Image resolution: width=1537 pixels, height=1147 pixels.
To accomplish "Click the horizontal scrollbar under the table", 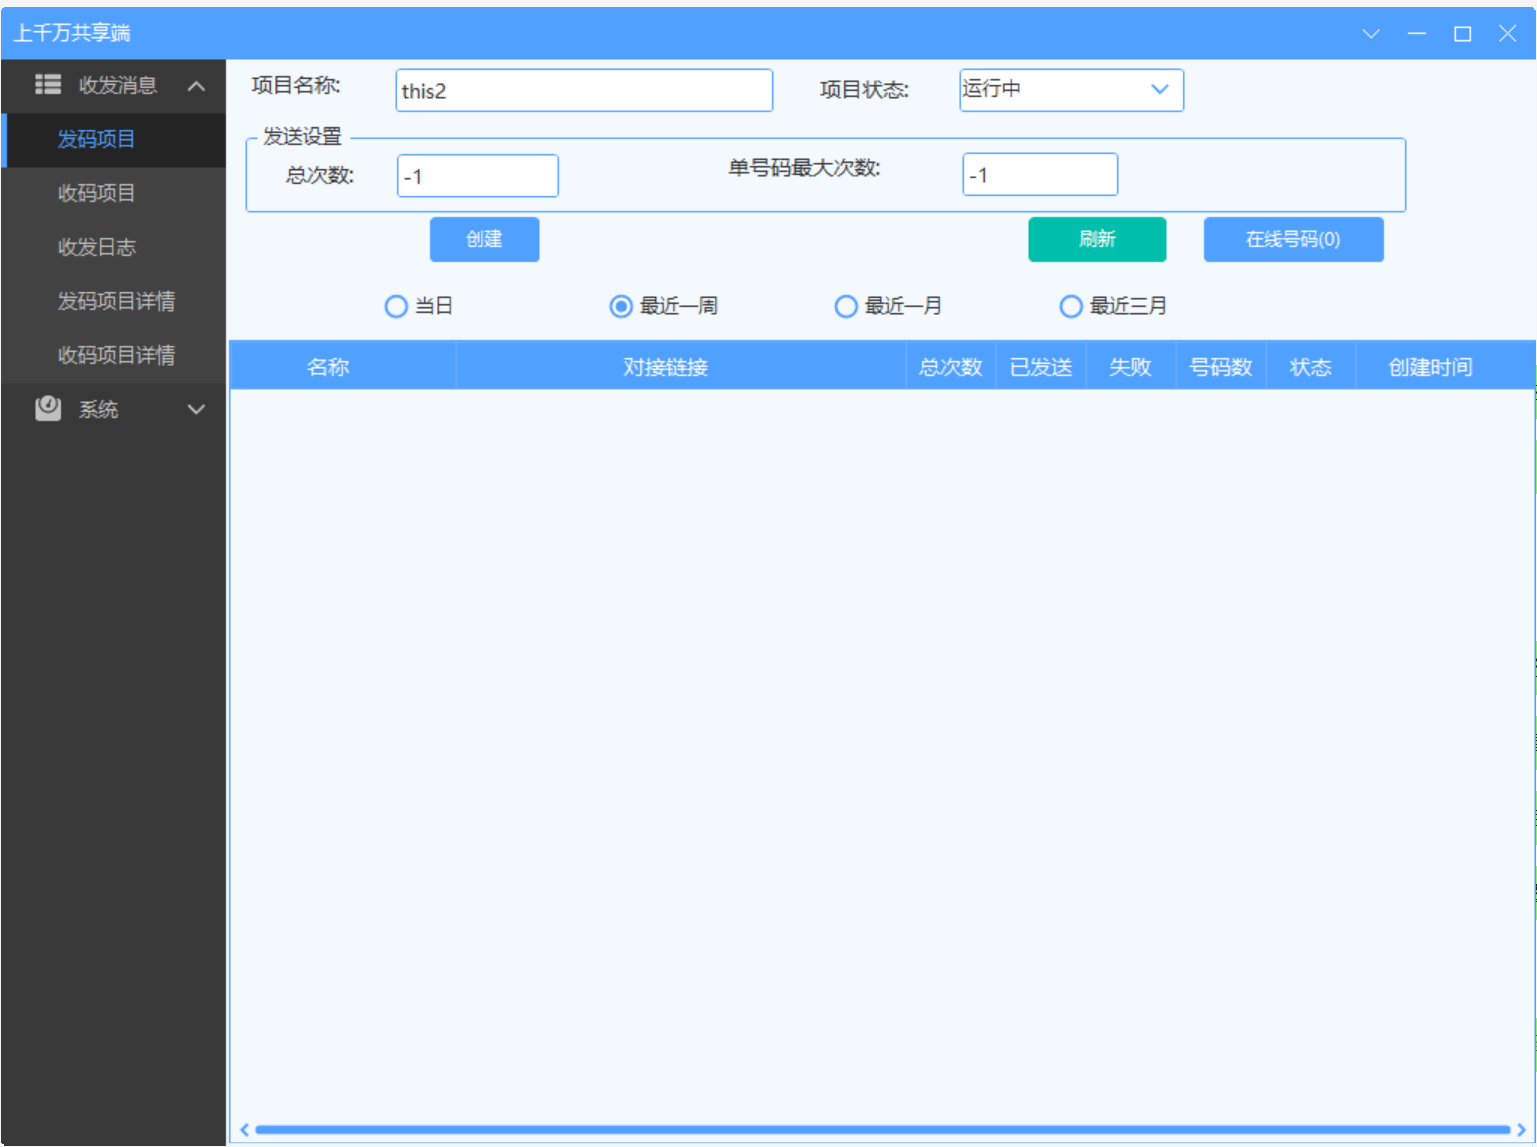I will [x=882, y=1130].
